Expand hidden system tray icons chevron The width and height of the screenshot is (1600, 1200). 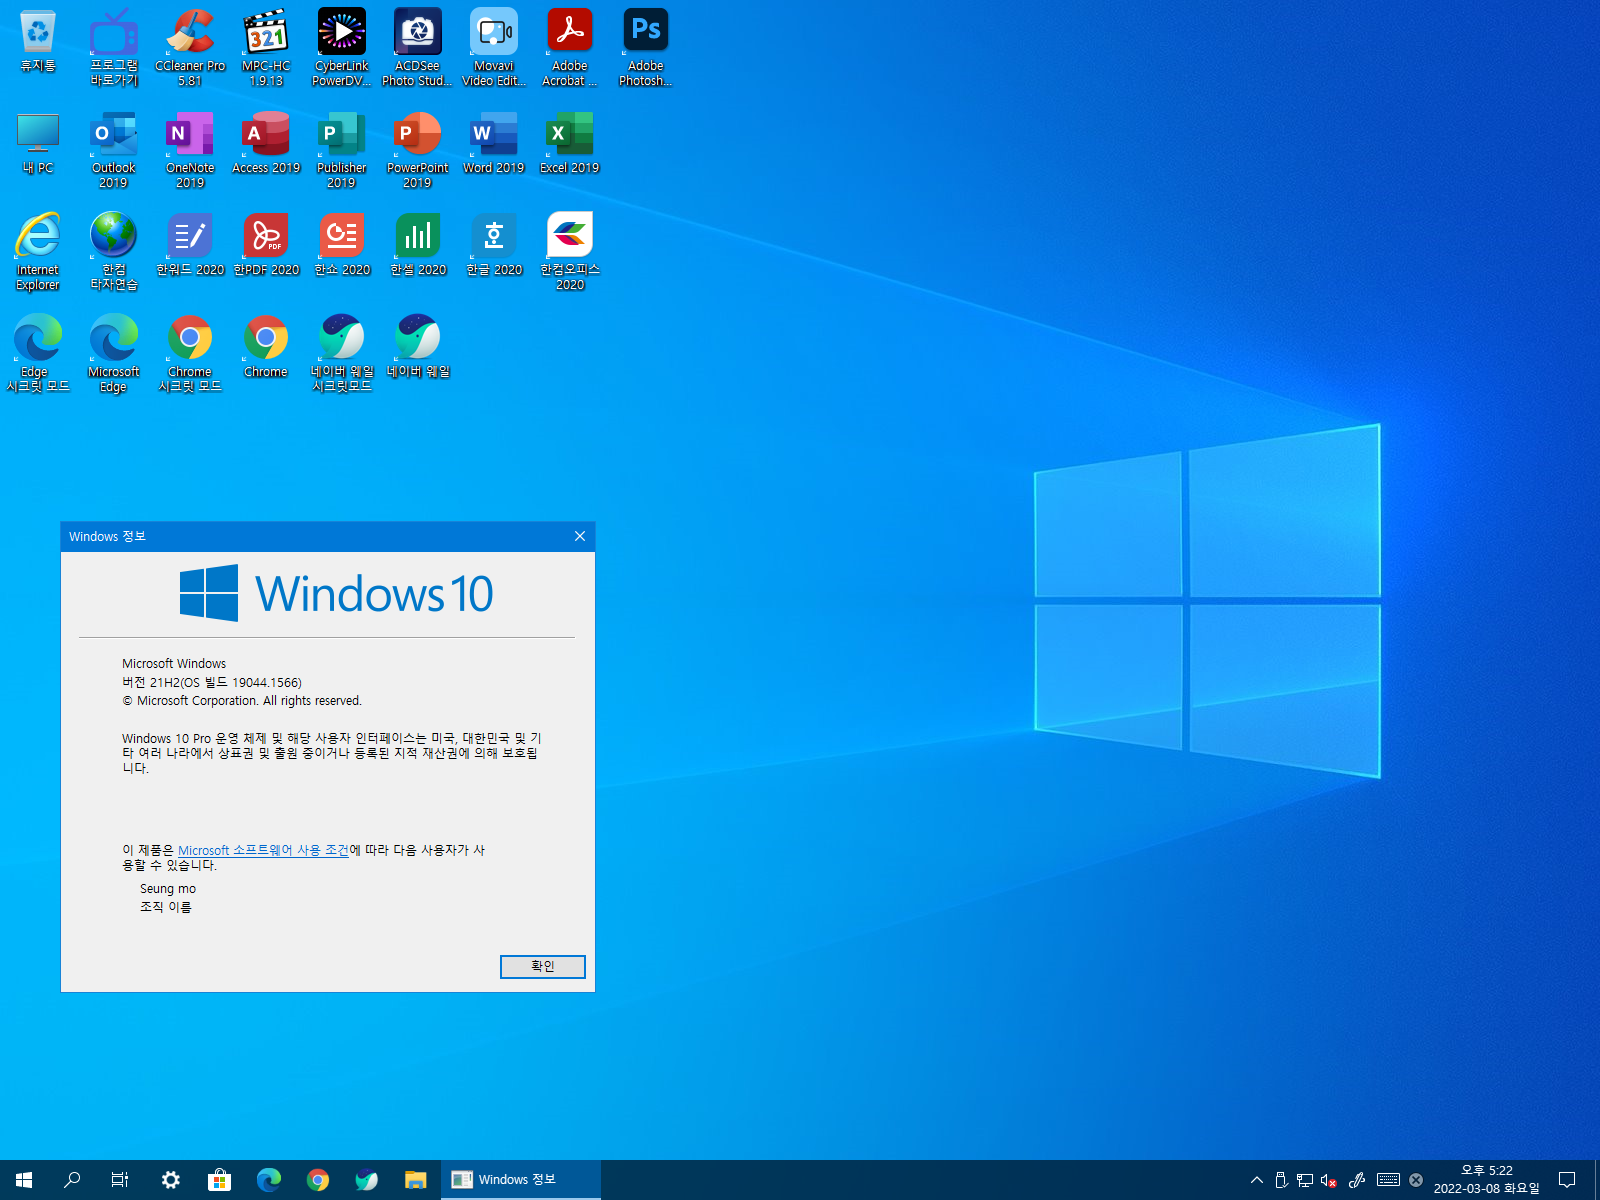coord(1257,1180)
